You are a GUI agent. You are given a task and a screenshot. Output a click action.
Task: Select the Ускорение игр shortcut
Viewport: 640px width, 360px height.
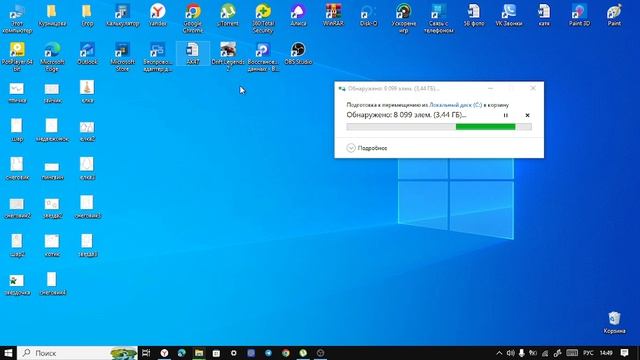[x=403, y=18]
